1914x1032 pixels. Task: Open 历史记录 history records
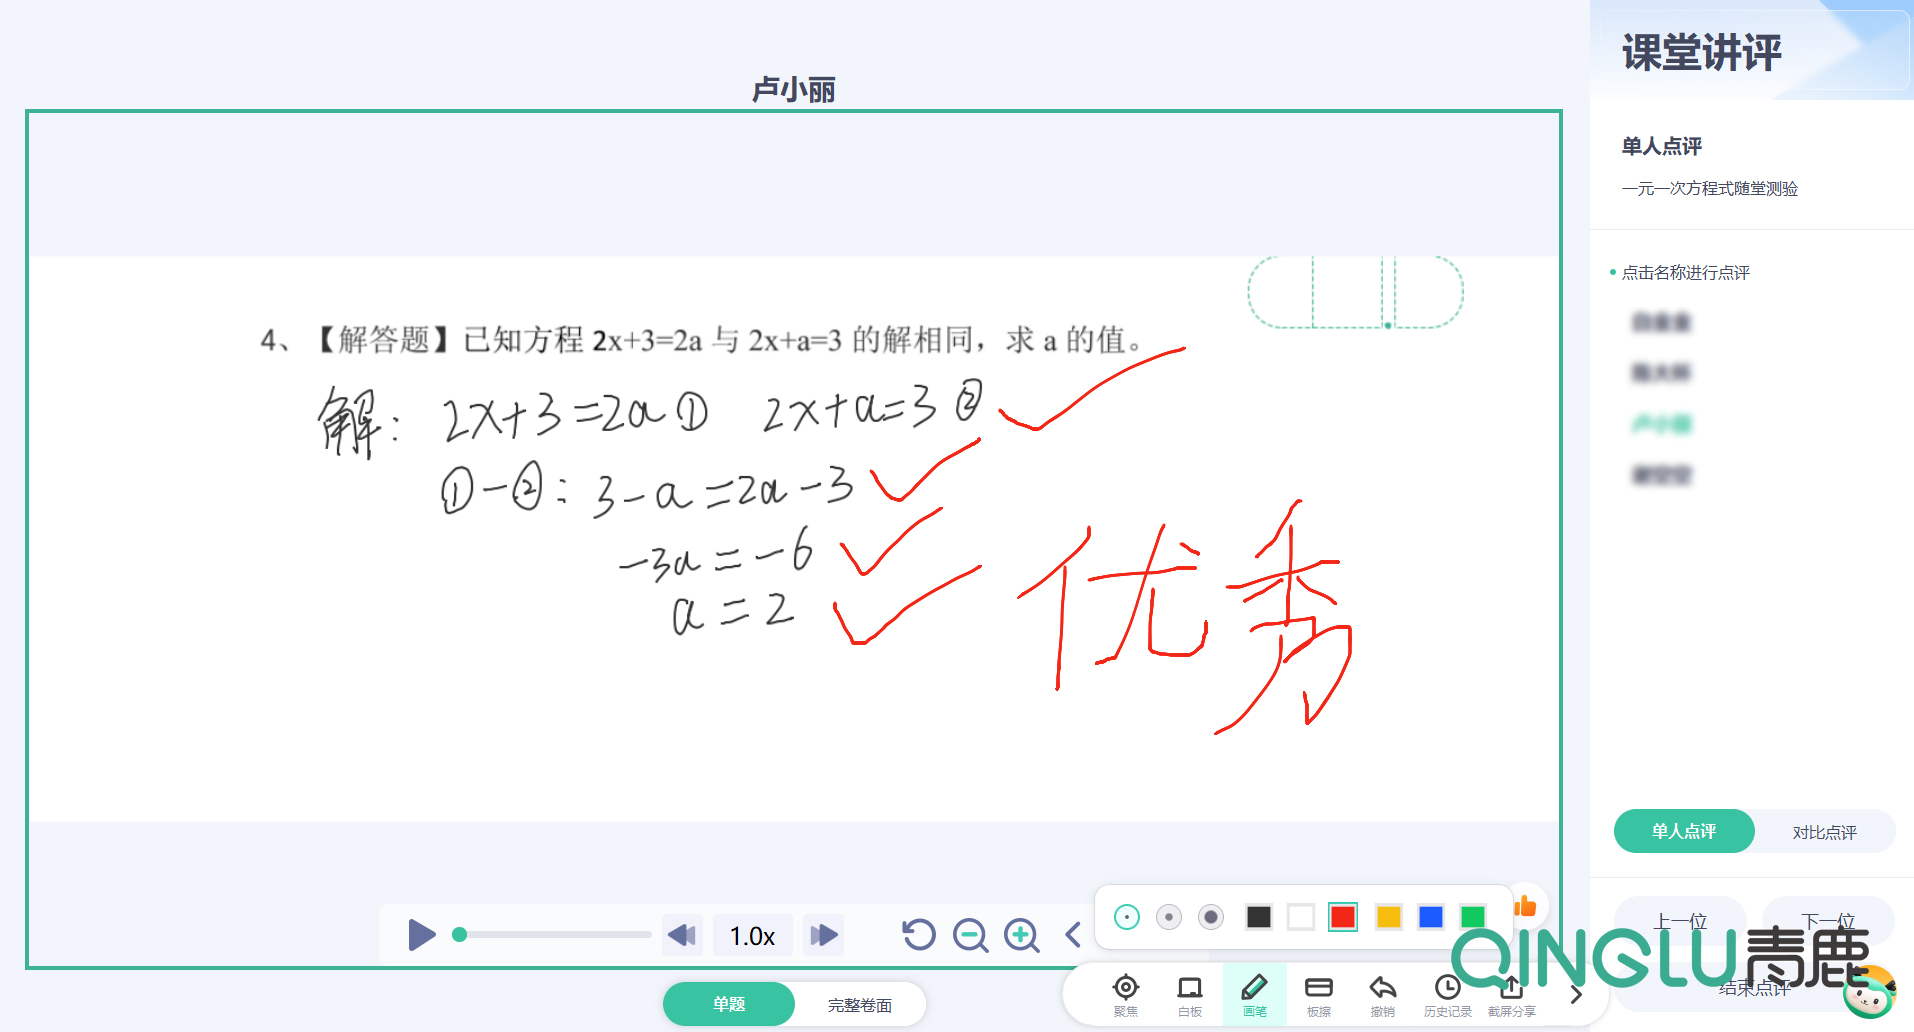pos(1447,993)
